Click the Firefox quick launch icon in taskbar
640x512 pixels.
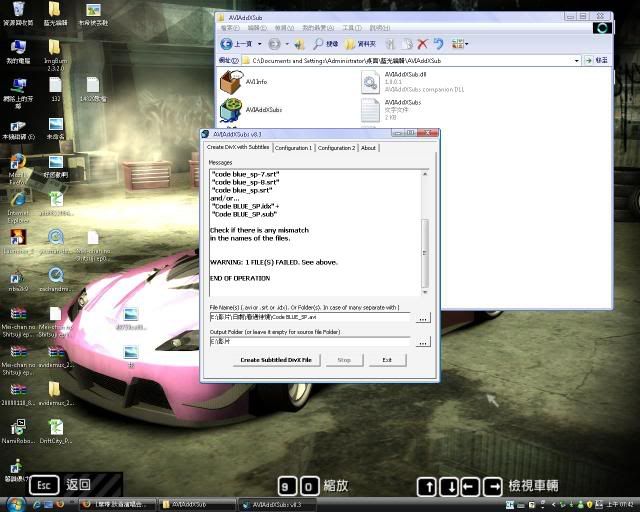(60, 505)
